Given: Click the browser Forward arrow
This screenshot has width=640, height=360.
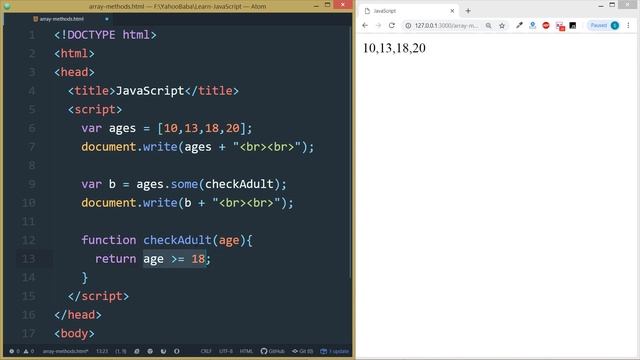Looking at the screenshot, I should point(378,25).
